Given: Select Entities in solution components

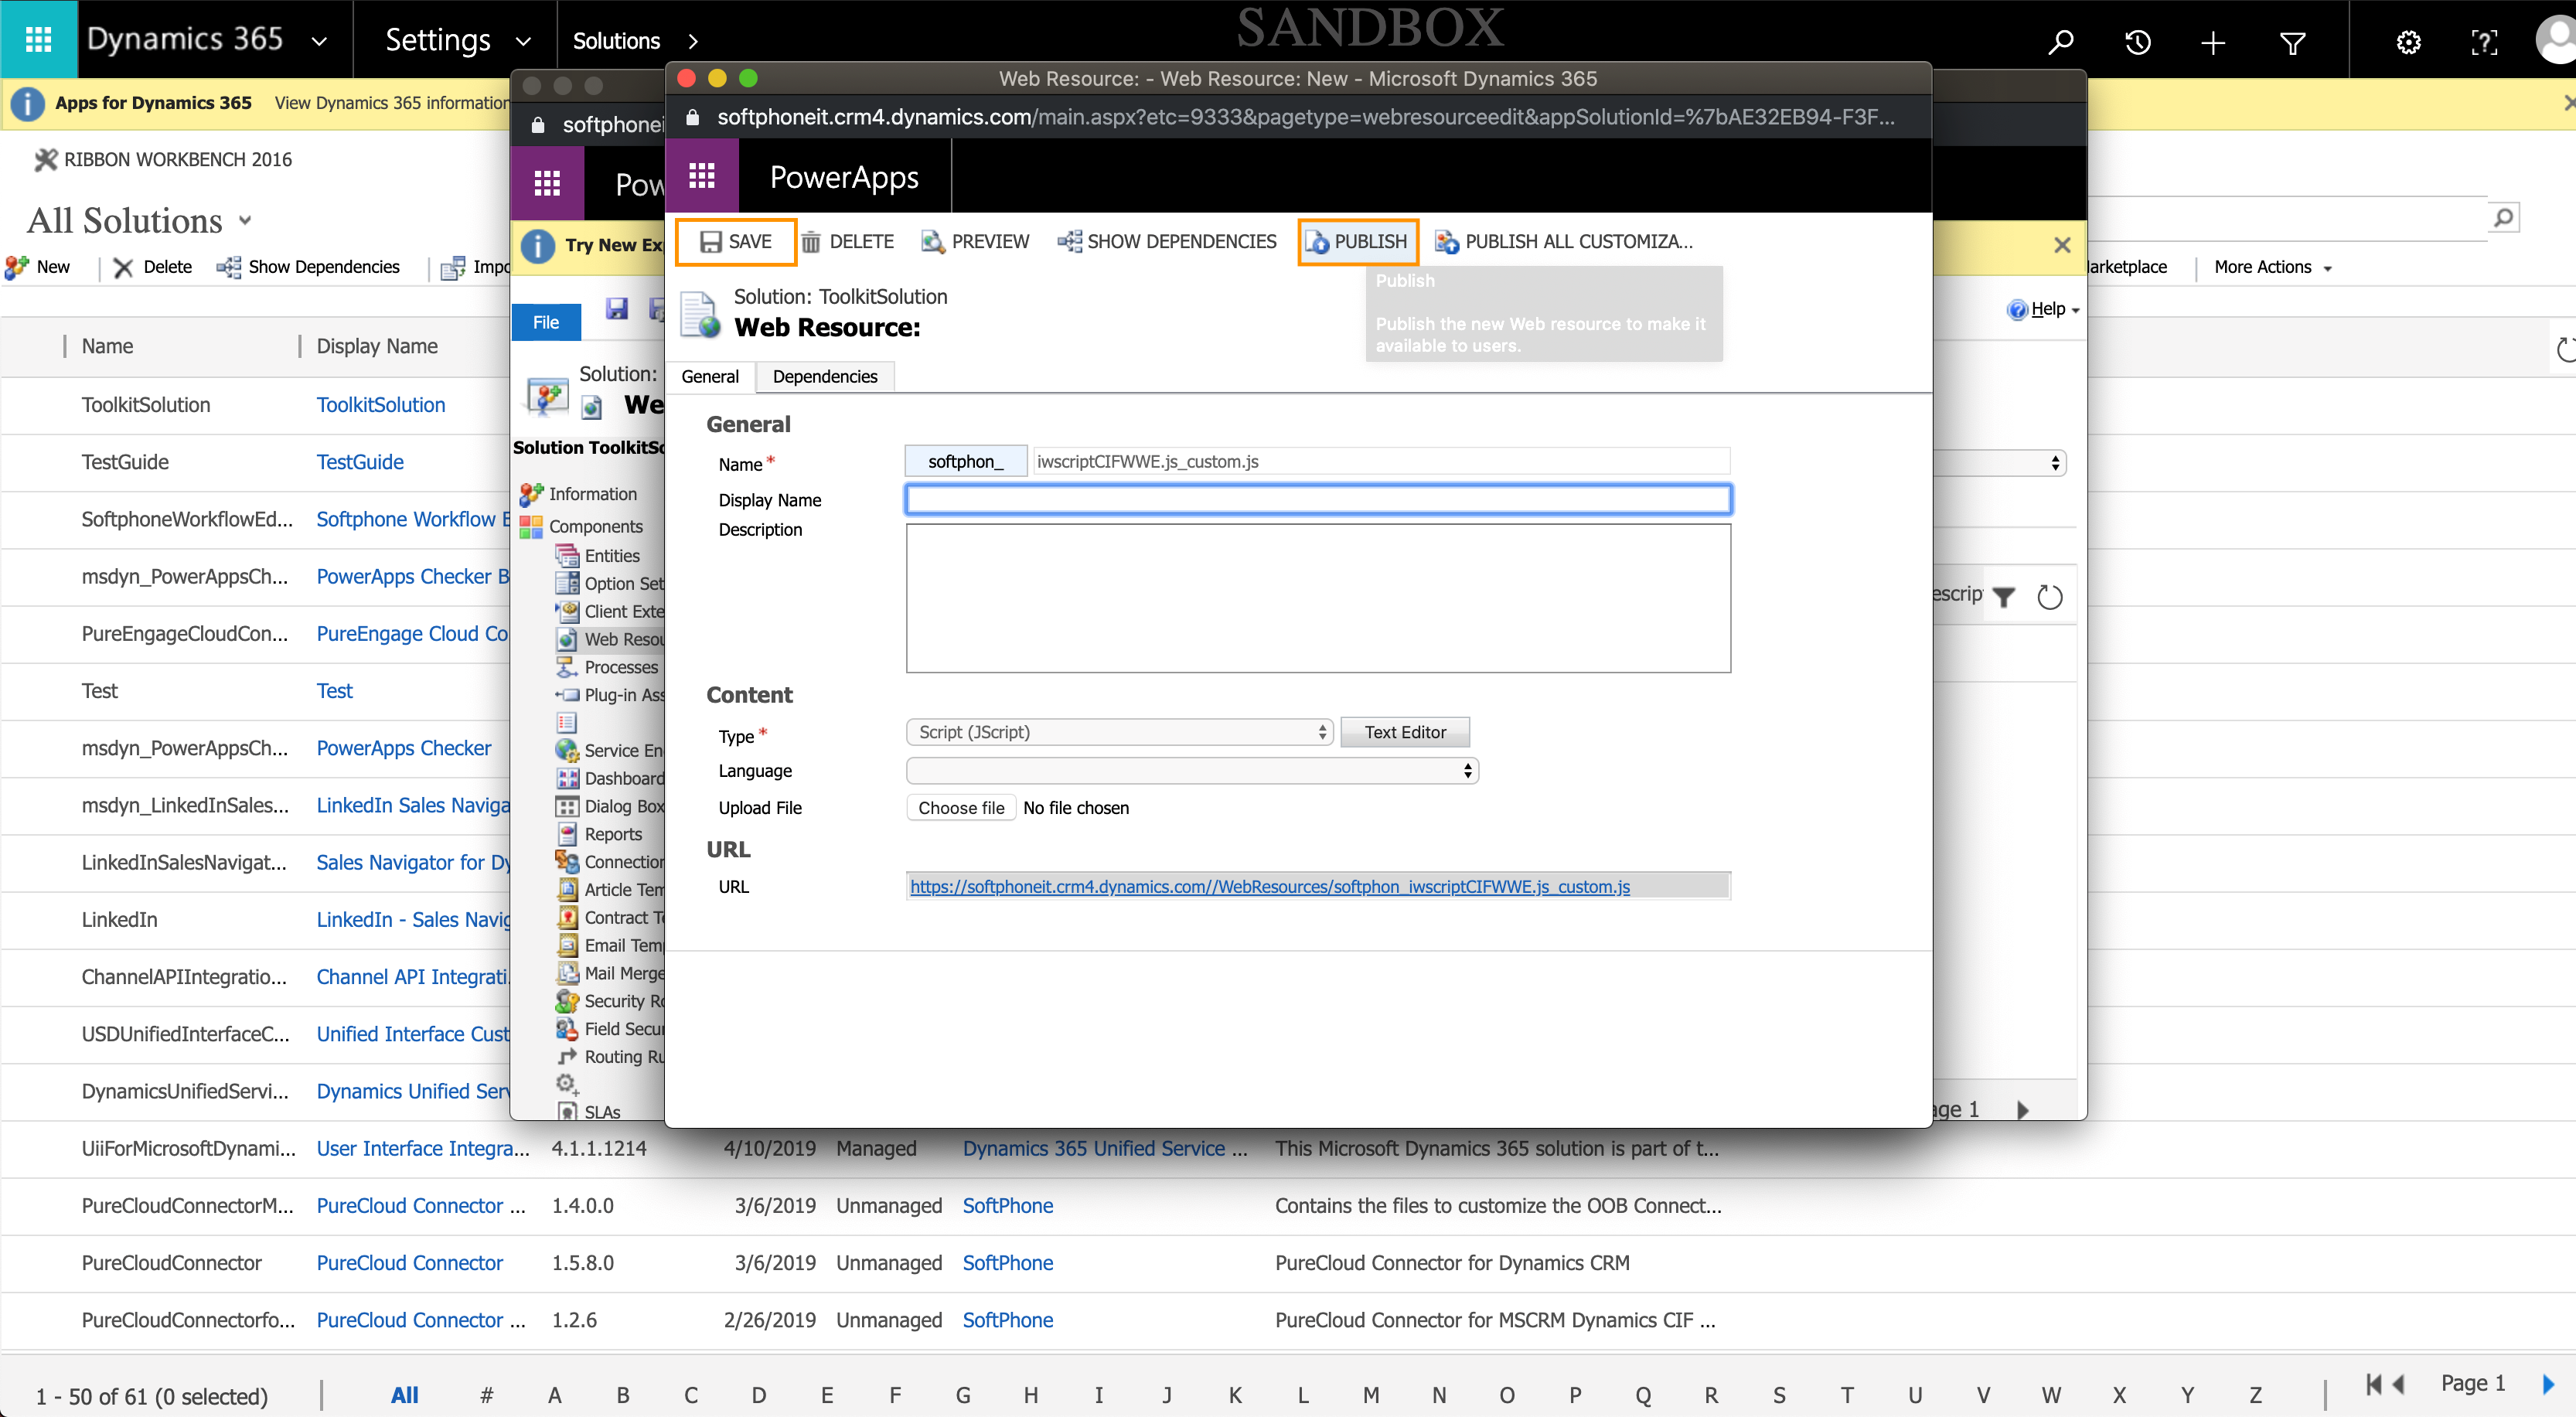Looking at the screenshot, I should tap(611, 555).
